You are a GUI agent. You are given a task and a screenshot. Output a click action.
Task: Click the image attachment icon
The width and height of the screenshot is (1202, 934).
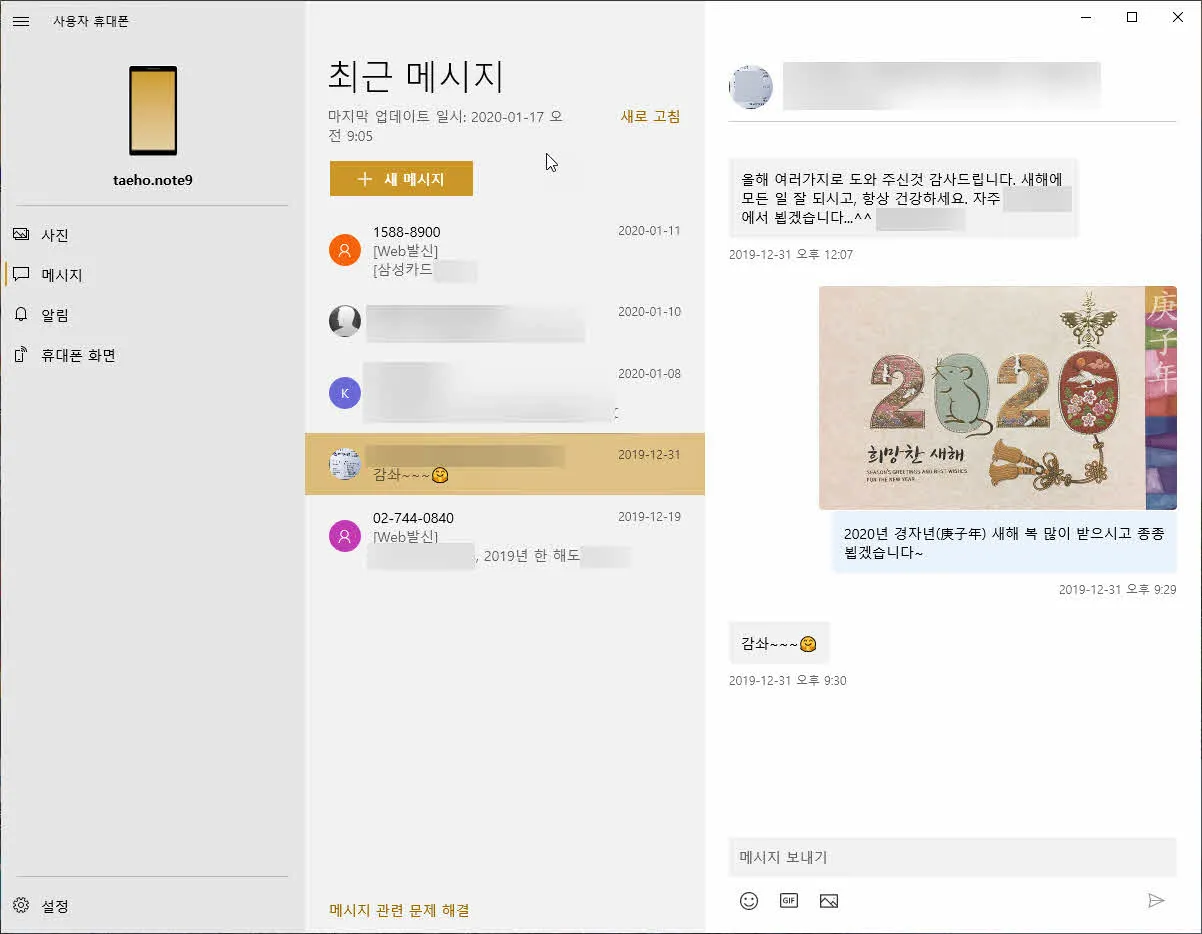[828, 900]
